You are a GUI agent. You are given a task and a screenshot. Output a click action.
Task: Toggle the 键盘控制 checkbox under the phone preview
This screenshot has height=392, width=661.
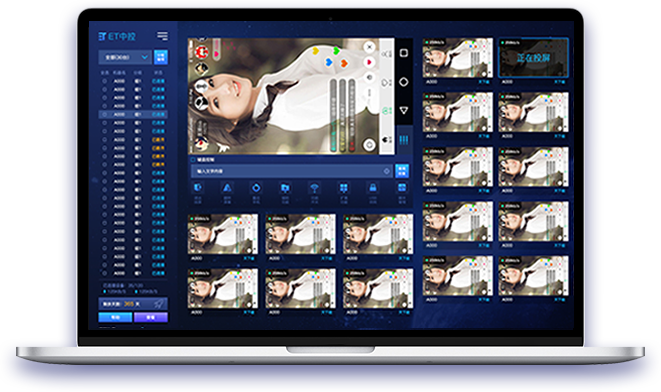tap(193, 160)
